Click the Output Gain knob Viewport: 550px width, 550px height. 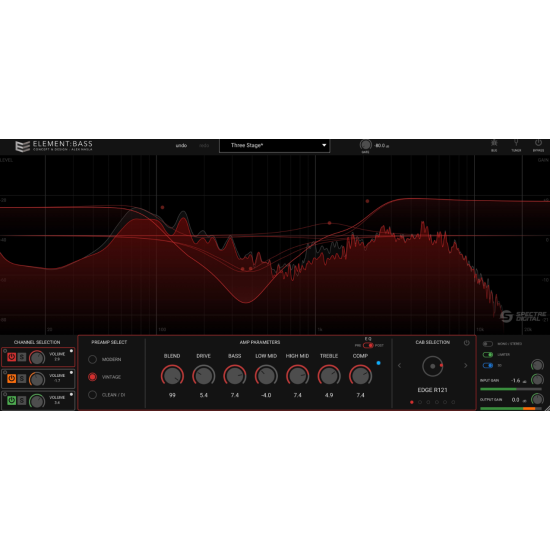click(x=537, y=399)
